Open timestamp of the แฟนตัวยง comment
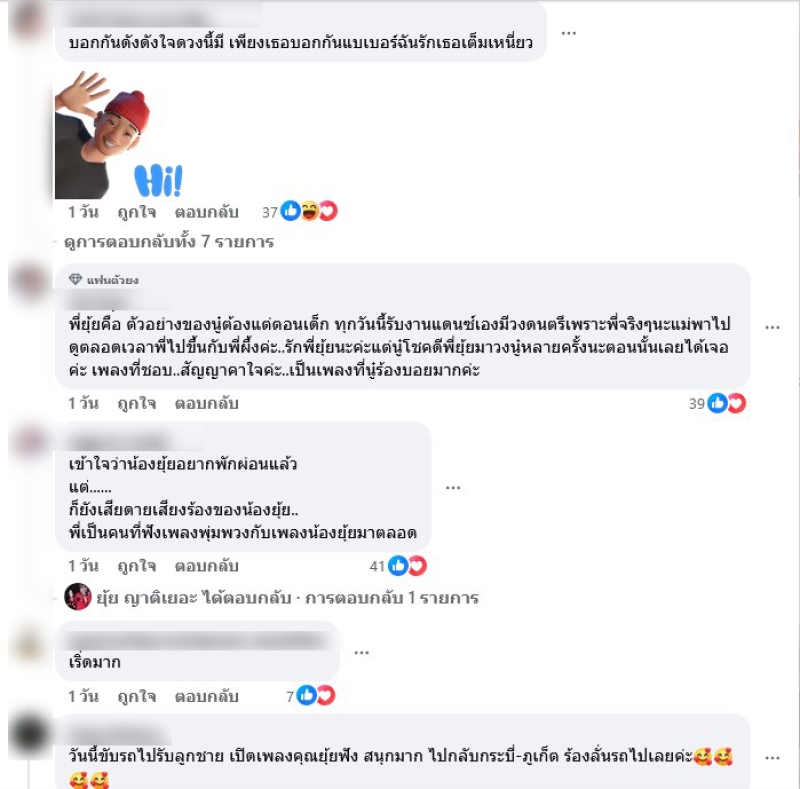 click(x=83, y=403)
